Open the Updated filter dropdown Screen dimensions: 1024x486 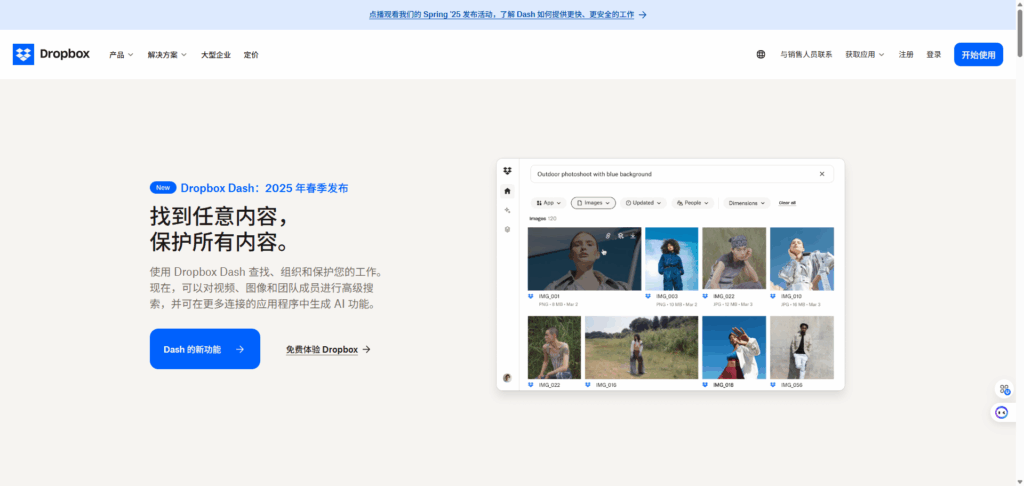tap(643, 203)
